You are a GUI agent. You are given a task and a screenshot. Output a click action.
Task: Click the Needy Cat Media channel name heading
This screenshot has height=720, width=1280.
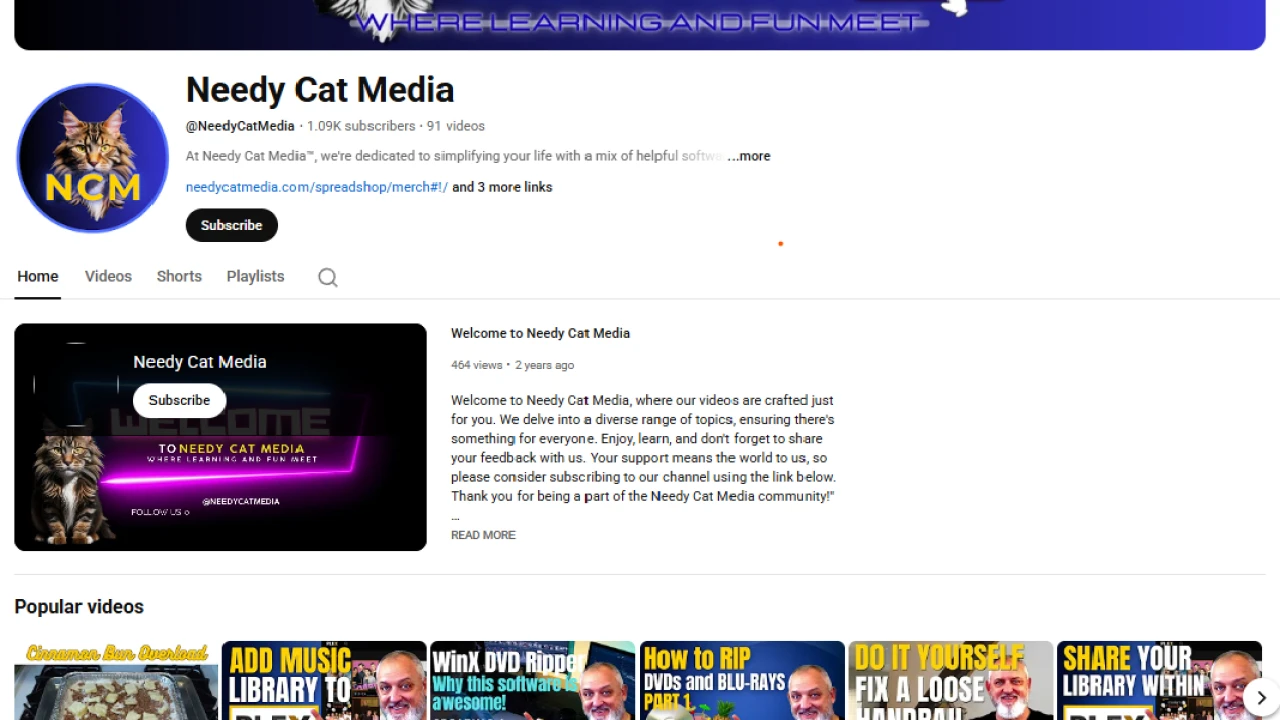(320, 90)
